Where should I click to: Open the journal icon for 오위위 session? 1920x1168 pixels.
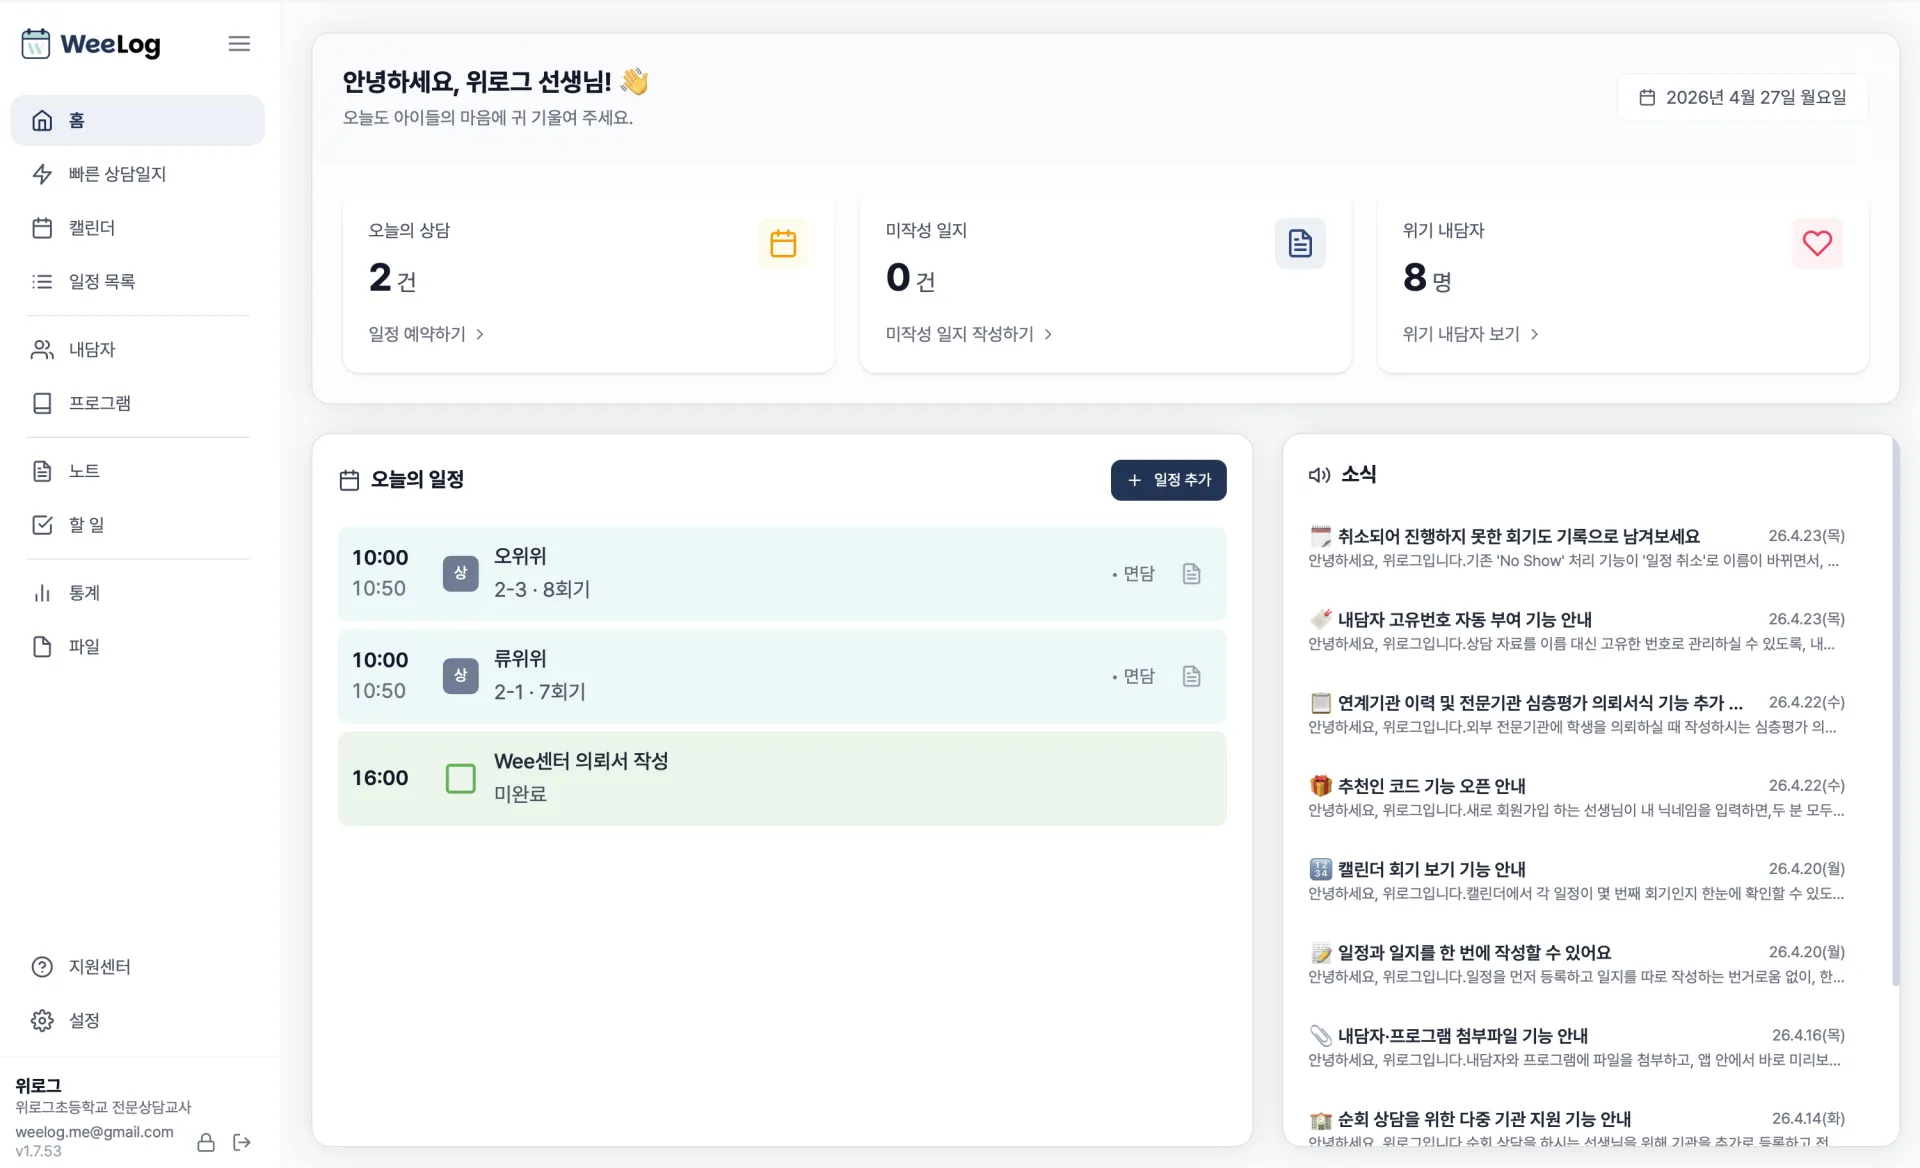pos(1191,574)
